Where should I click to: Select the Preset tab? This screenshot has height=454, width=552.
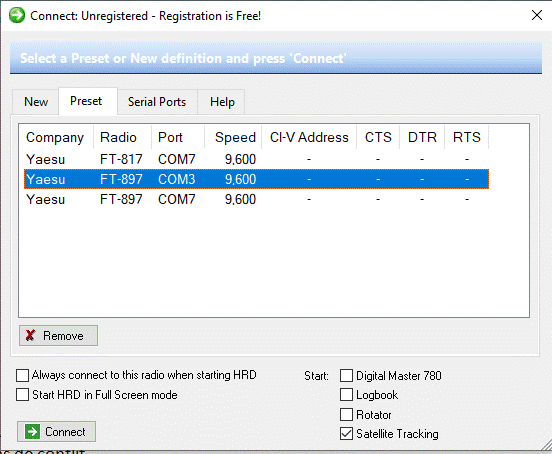(86, 101)
